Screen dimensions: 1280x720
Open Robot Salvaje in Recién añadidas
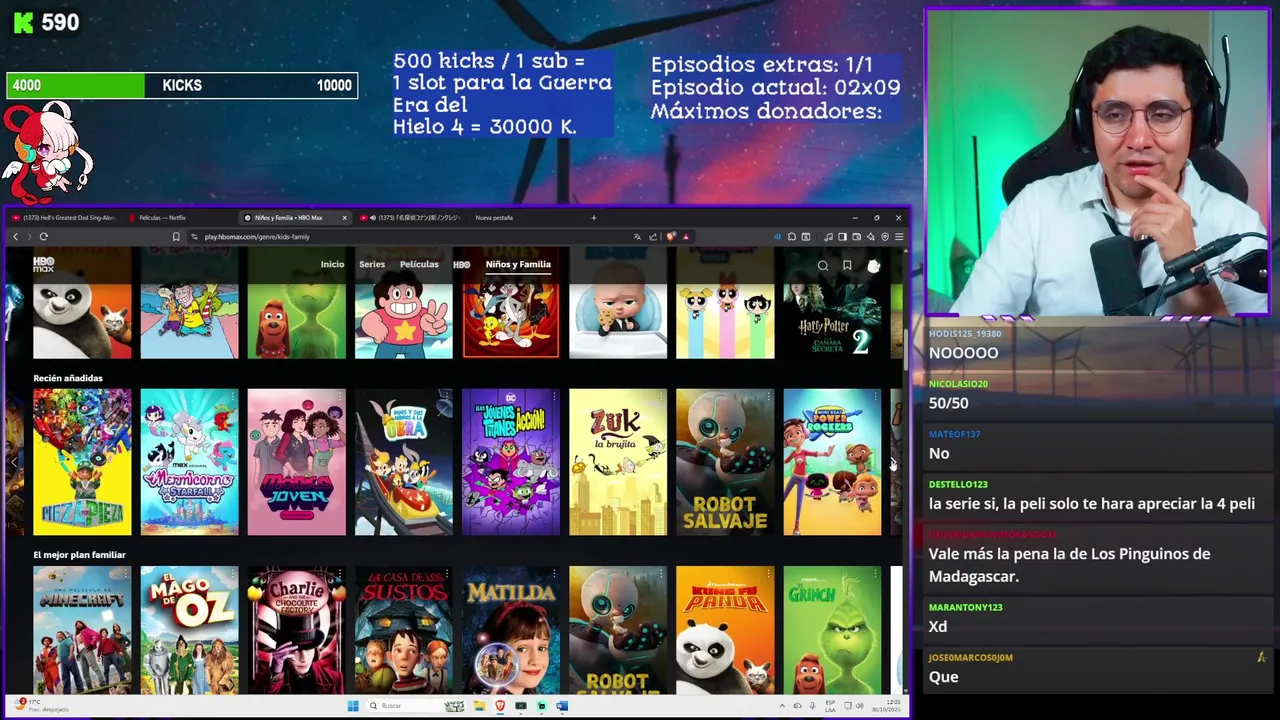point(725,462)
